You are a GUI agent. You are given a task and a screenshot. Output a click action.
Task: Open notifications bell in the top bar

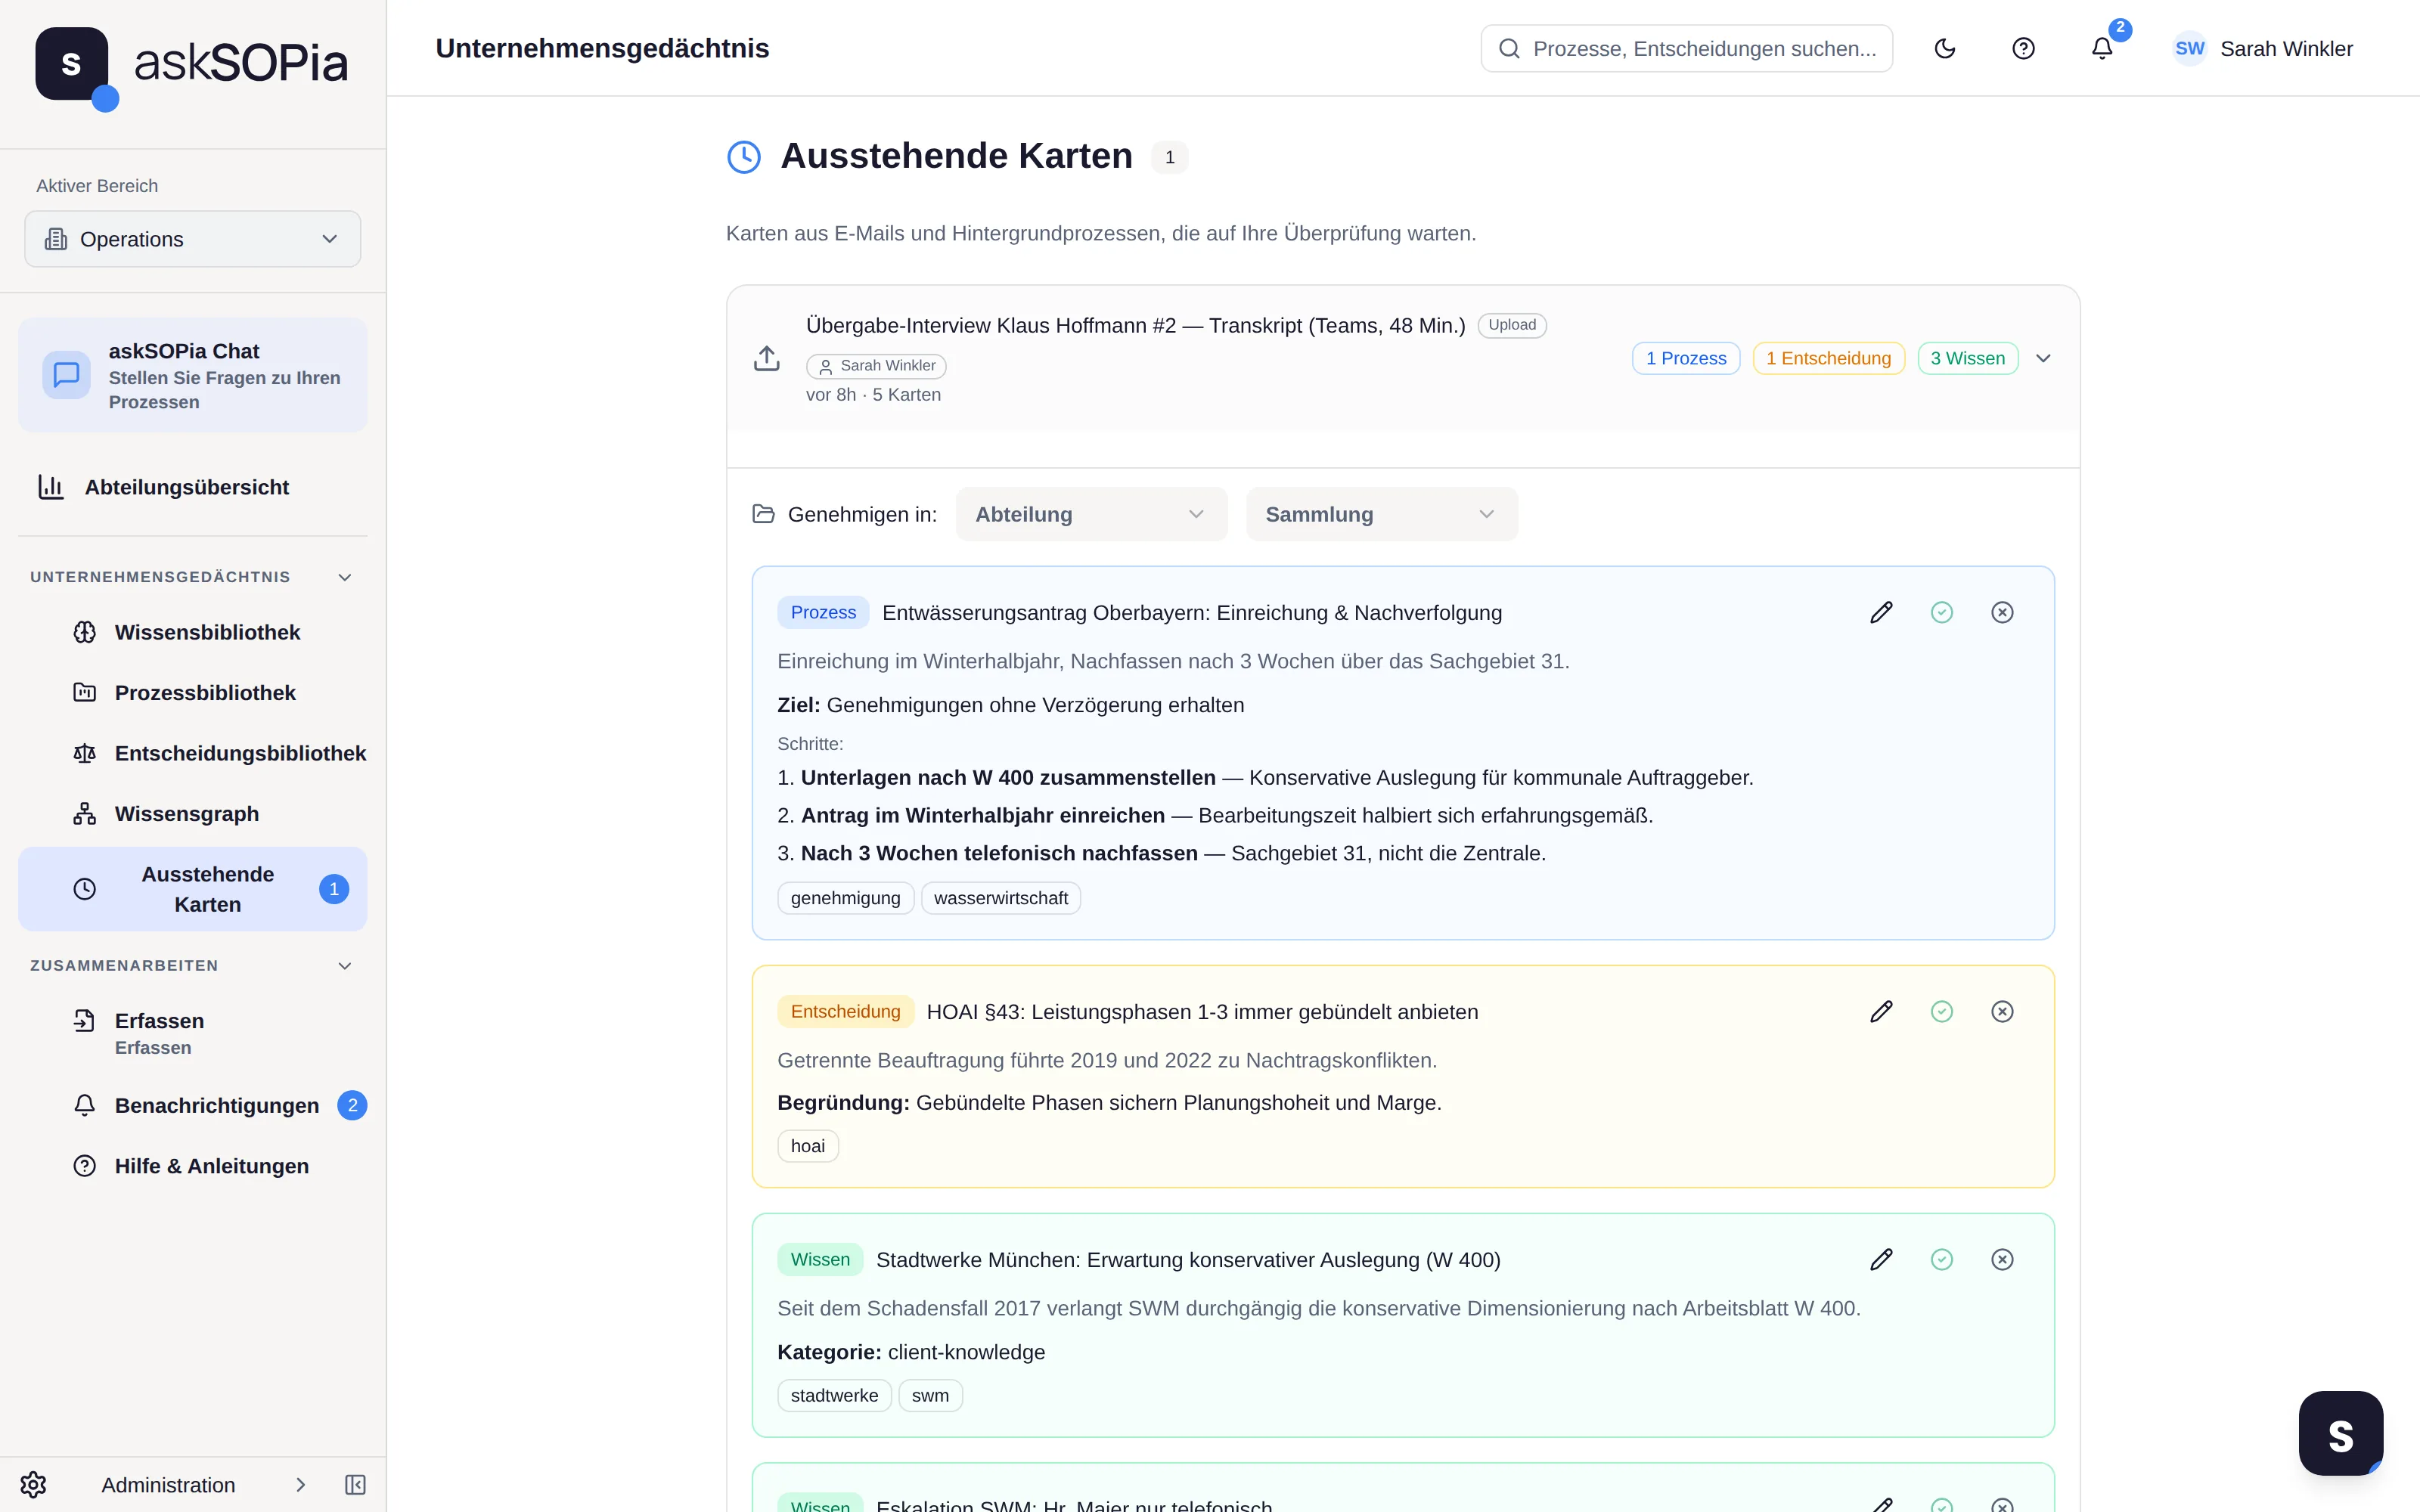(x=2102, y=48)
